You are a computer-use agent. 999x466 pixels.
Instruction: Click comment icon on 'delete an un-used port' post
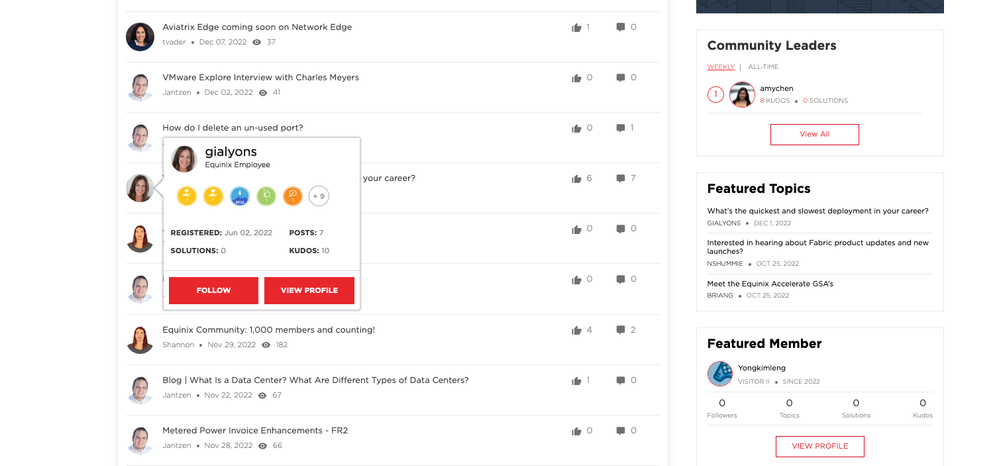pyautogui.click(x=621, y=128)
